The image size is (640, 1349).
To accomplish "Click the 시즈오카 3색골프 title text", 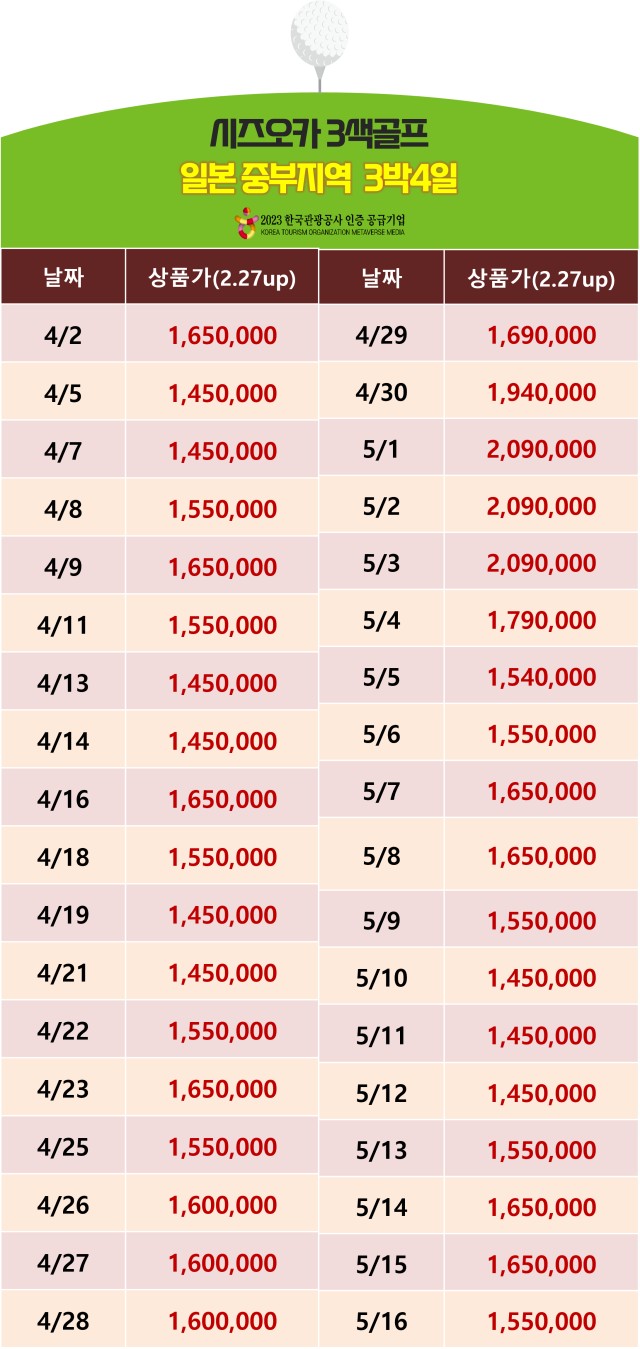I will point(320,132).
